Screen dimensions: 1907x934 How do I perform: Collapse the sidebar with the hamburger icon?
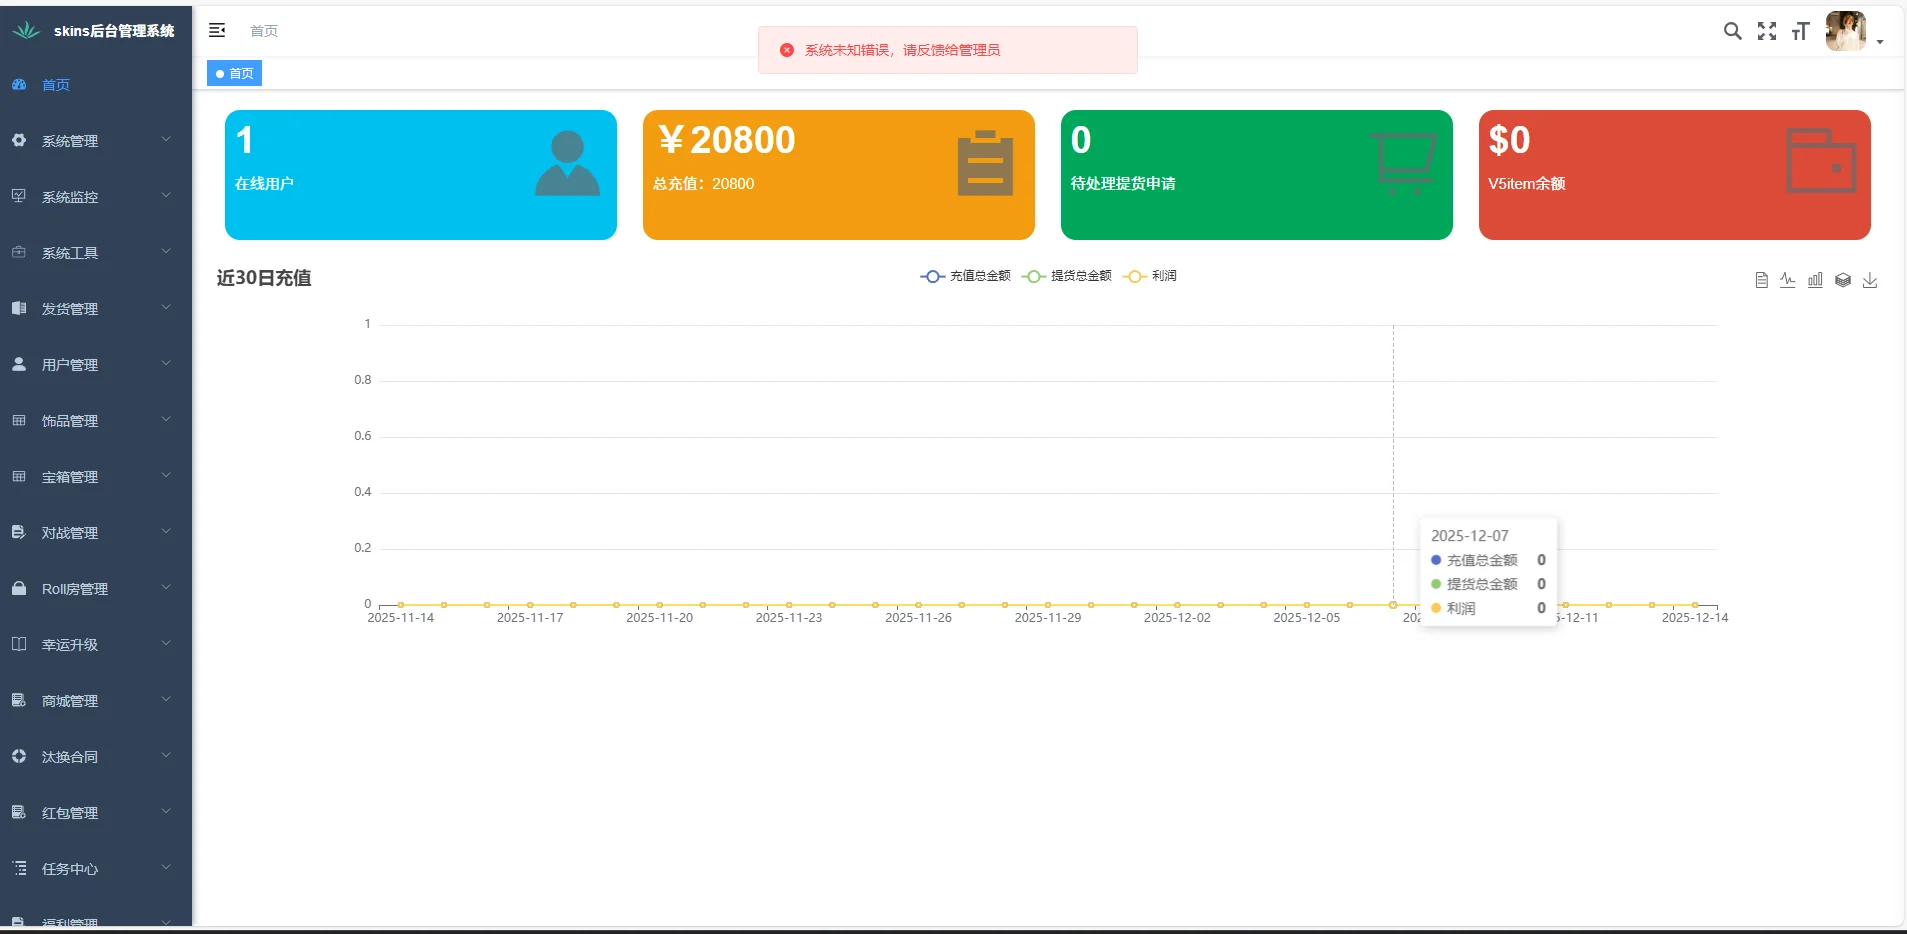tap(218, 30)
